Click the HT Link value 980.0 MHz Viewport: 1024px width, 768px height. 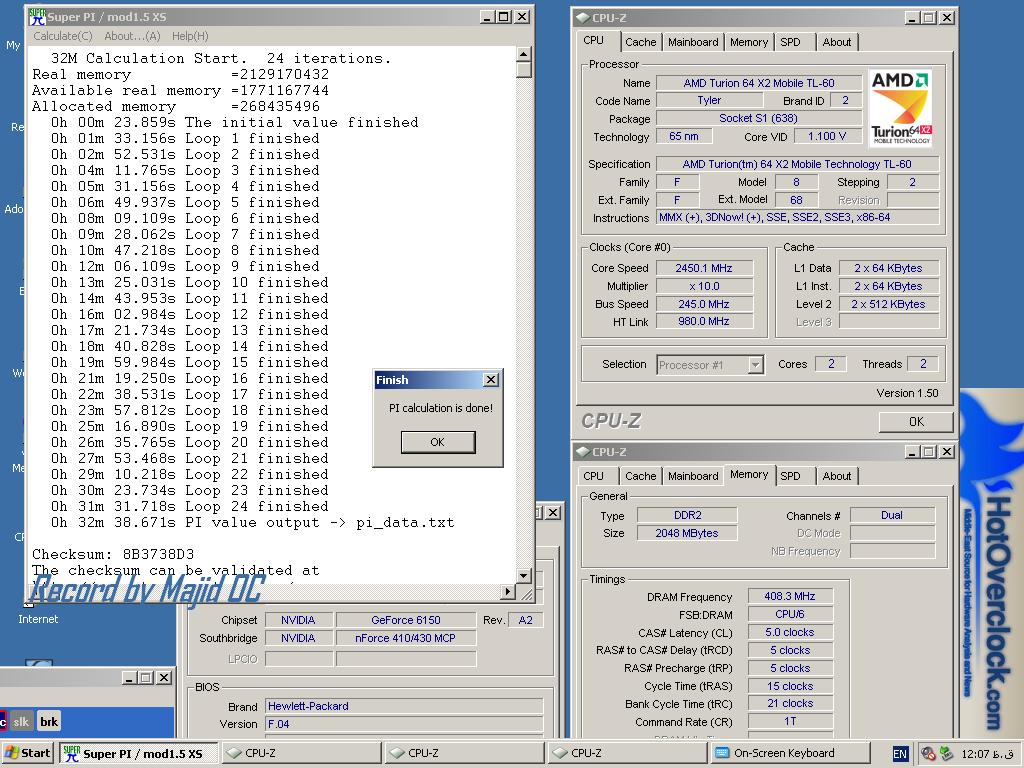click(x=704, y=321)
